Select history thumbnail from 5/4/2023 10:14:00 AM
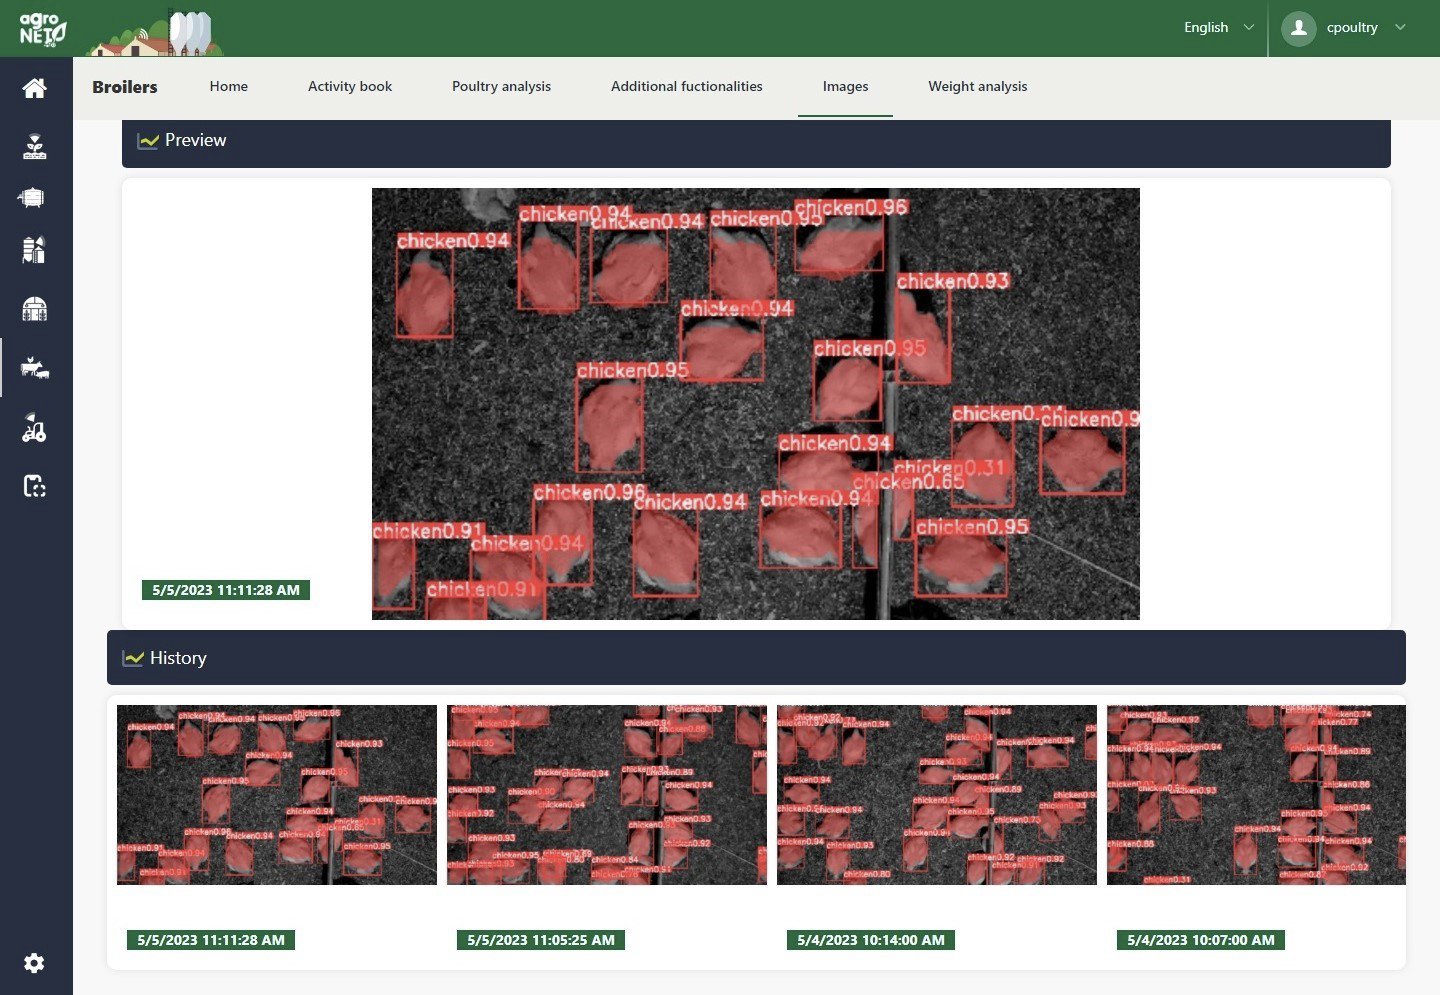 (936, 795)
